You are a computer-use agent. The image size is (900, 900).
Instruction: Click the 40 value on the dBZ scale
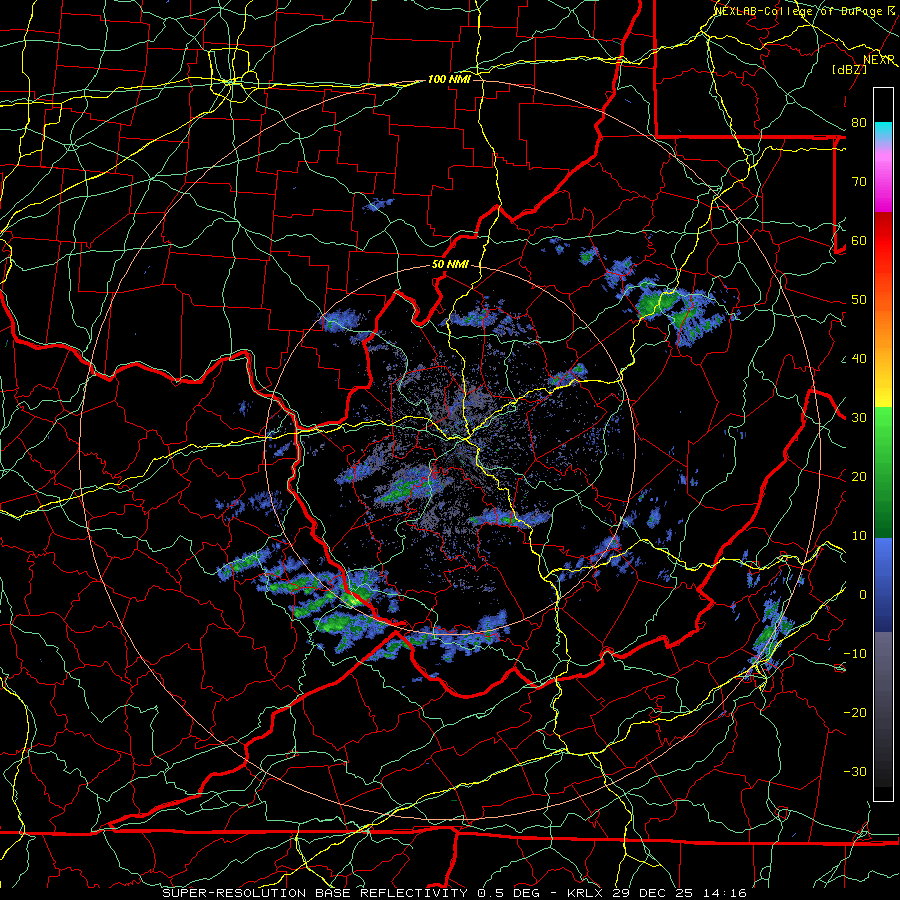point(859,359)
